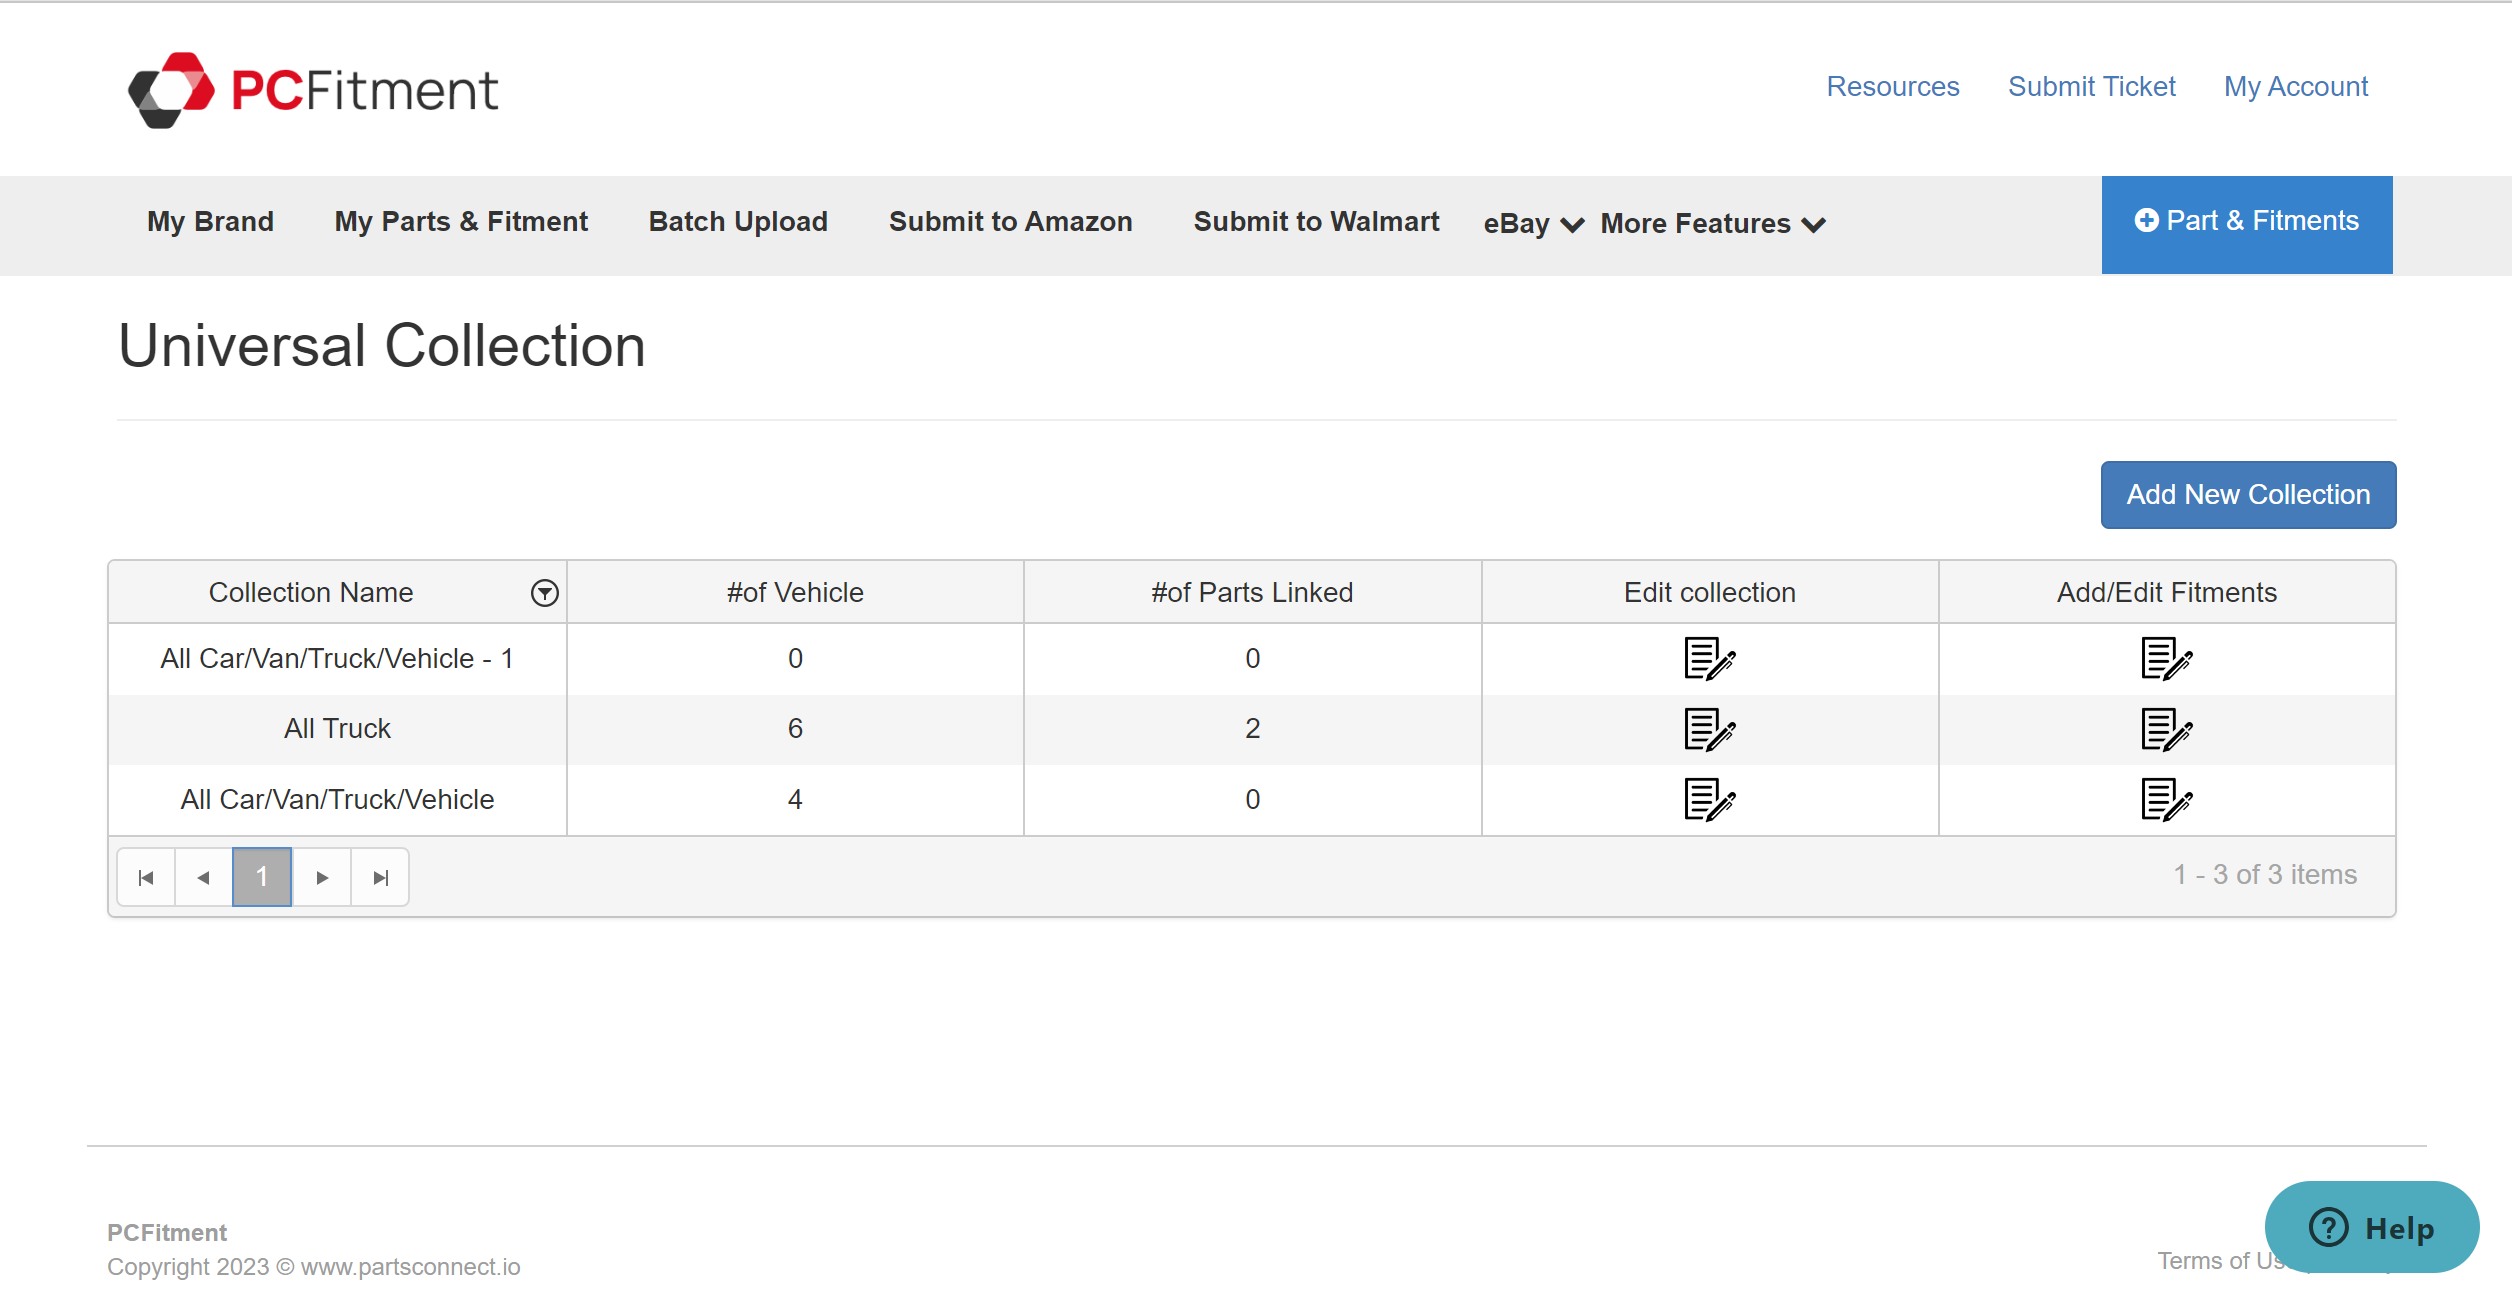
Task: Expand the eBay dropdown menu
Action: click(1533, 224)
